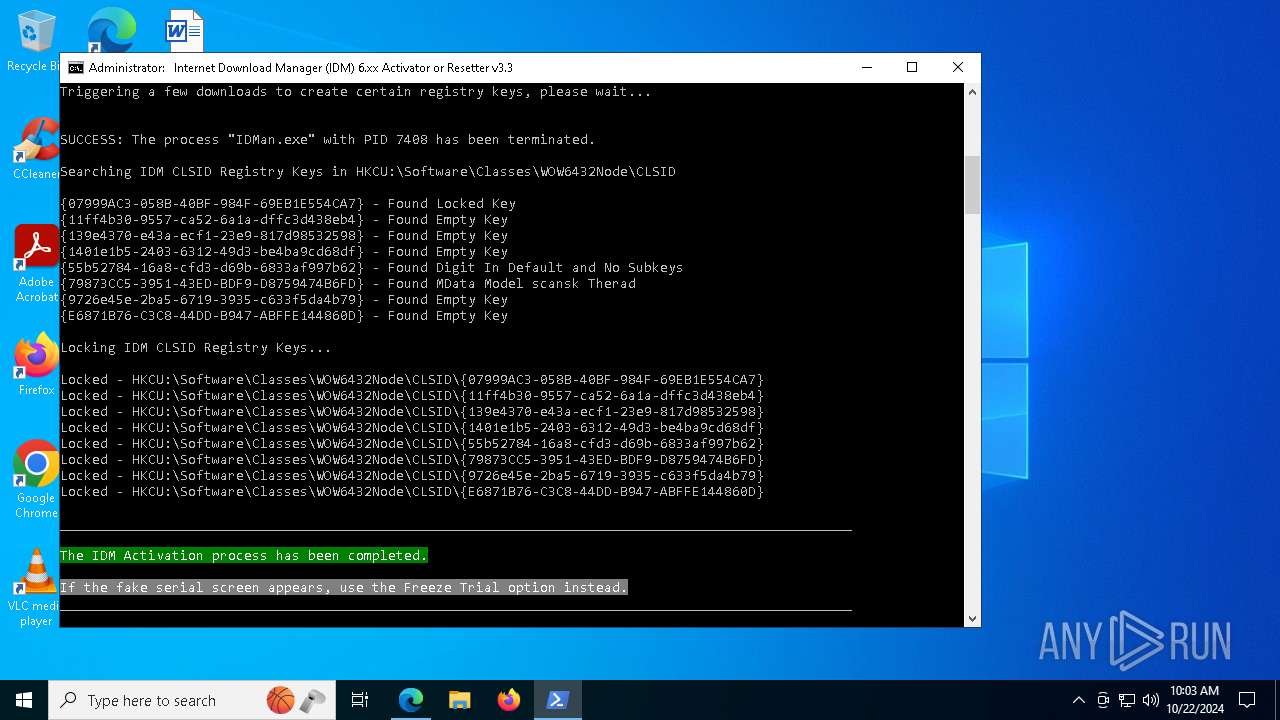Minimize the IDM Activator console window
1280x720 pixels.
(x=866, y=68)
